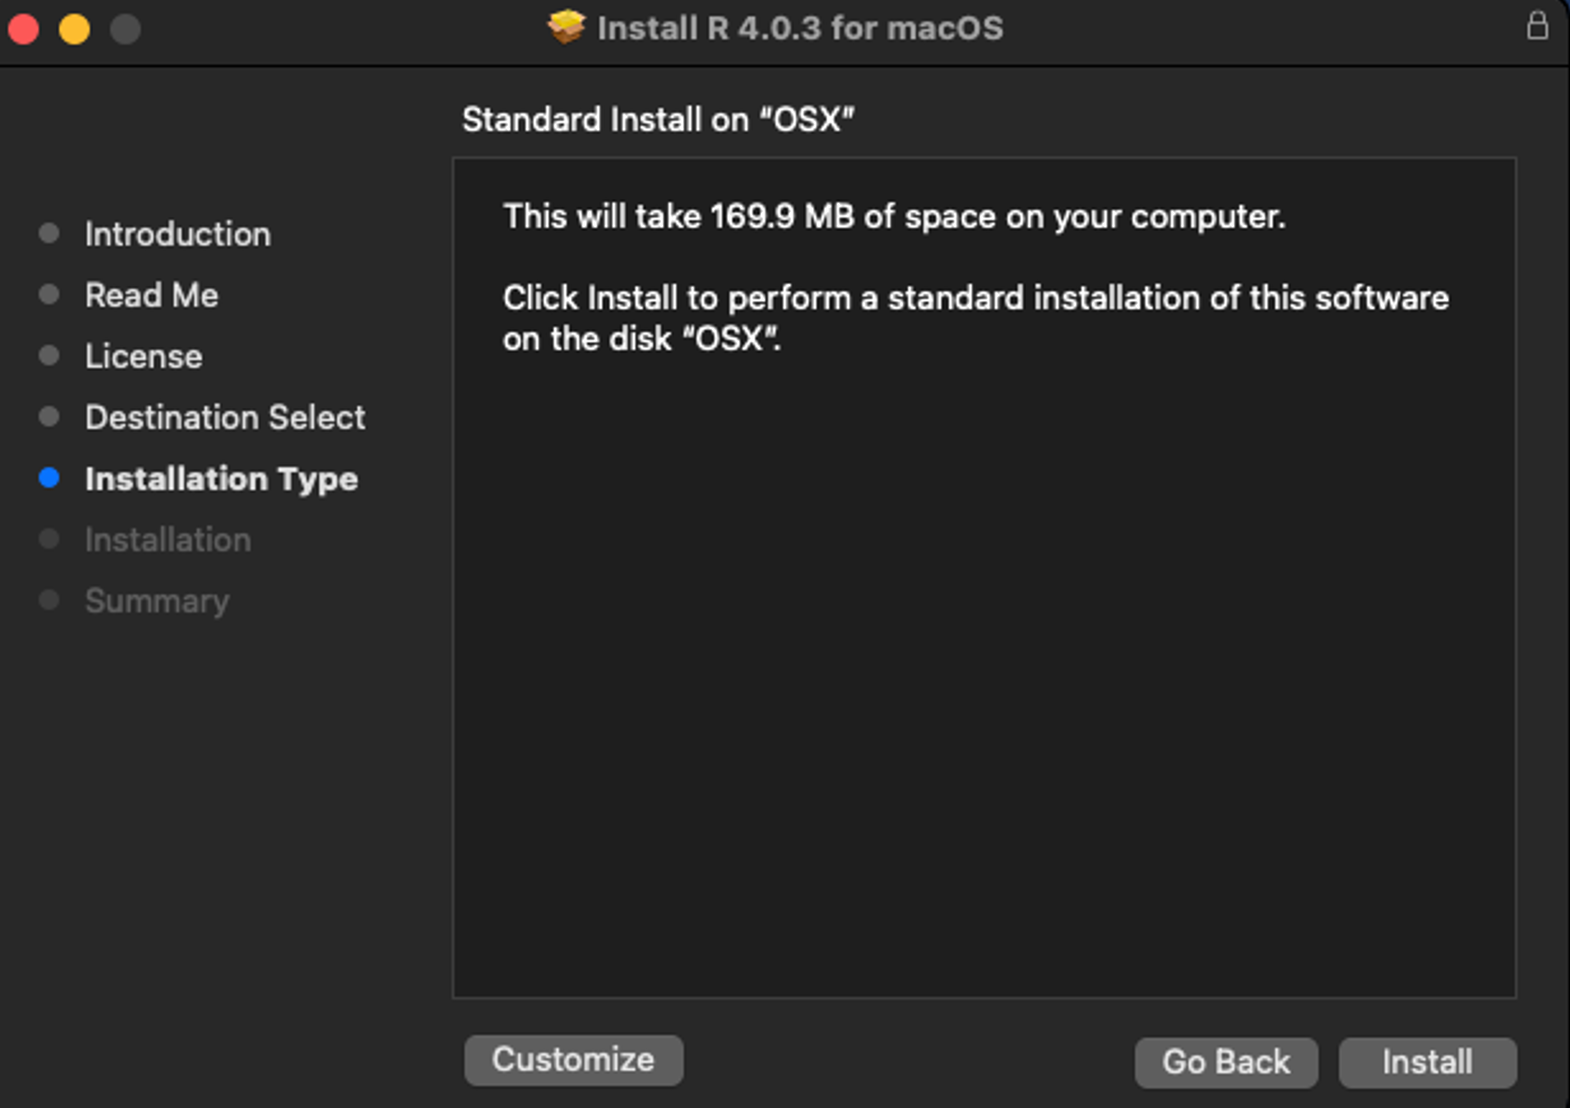Click the bullet dot beside Destination Select
1570x1108 pixels.
[50, 416]
